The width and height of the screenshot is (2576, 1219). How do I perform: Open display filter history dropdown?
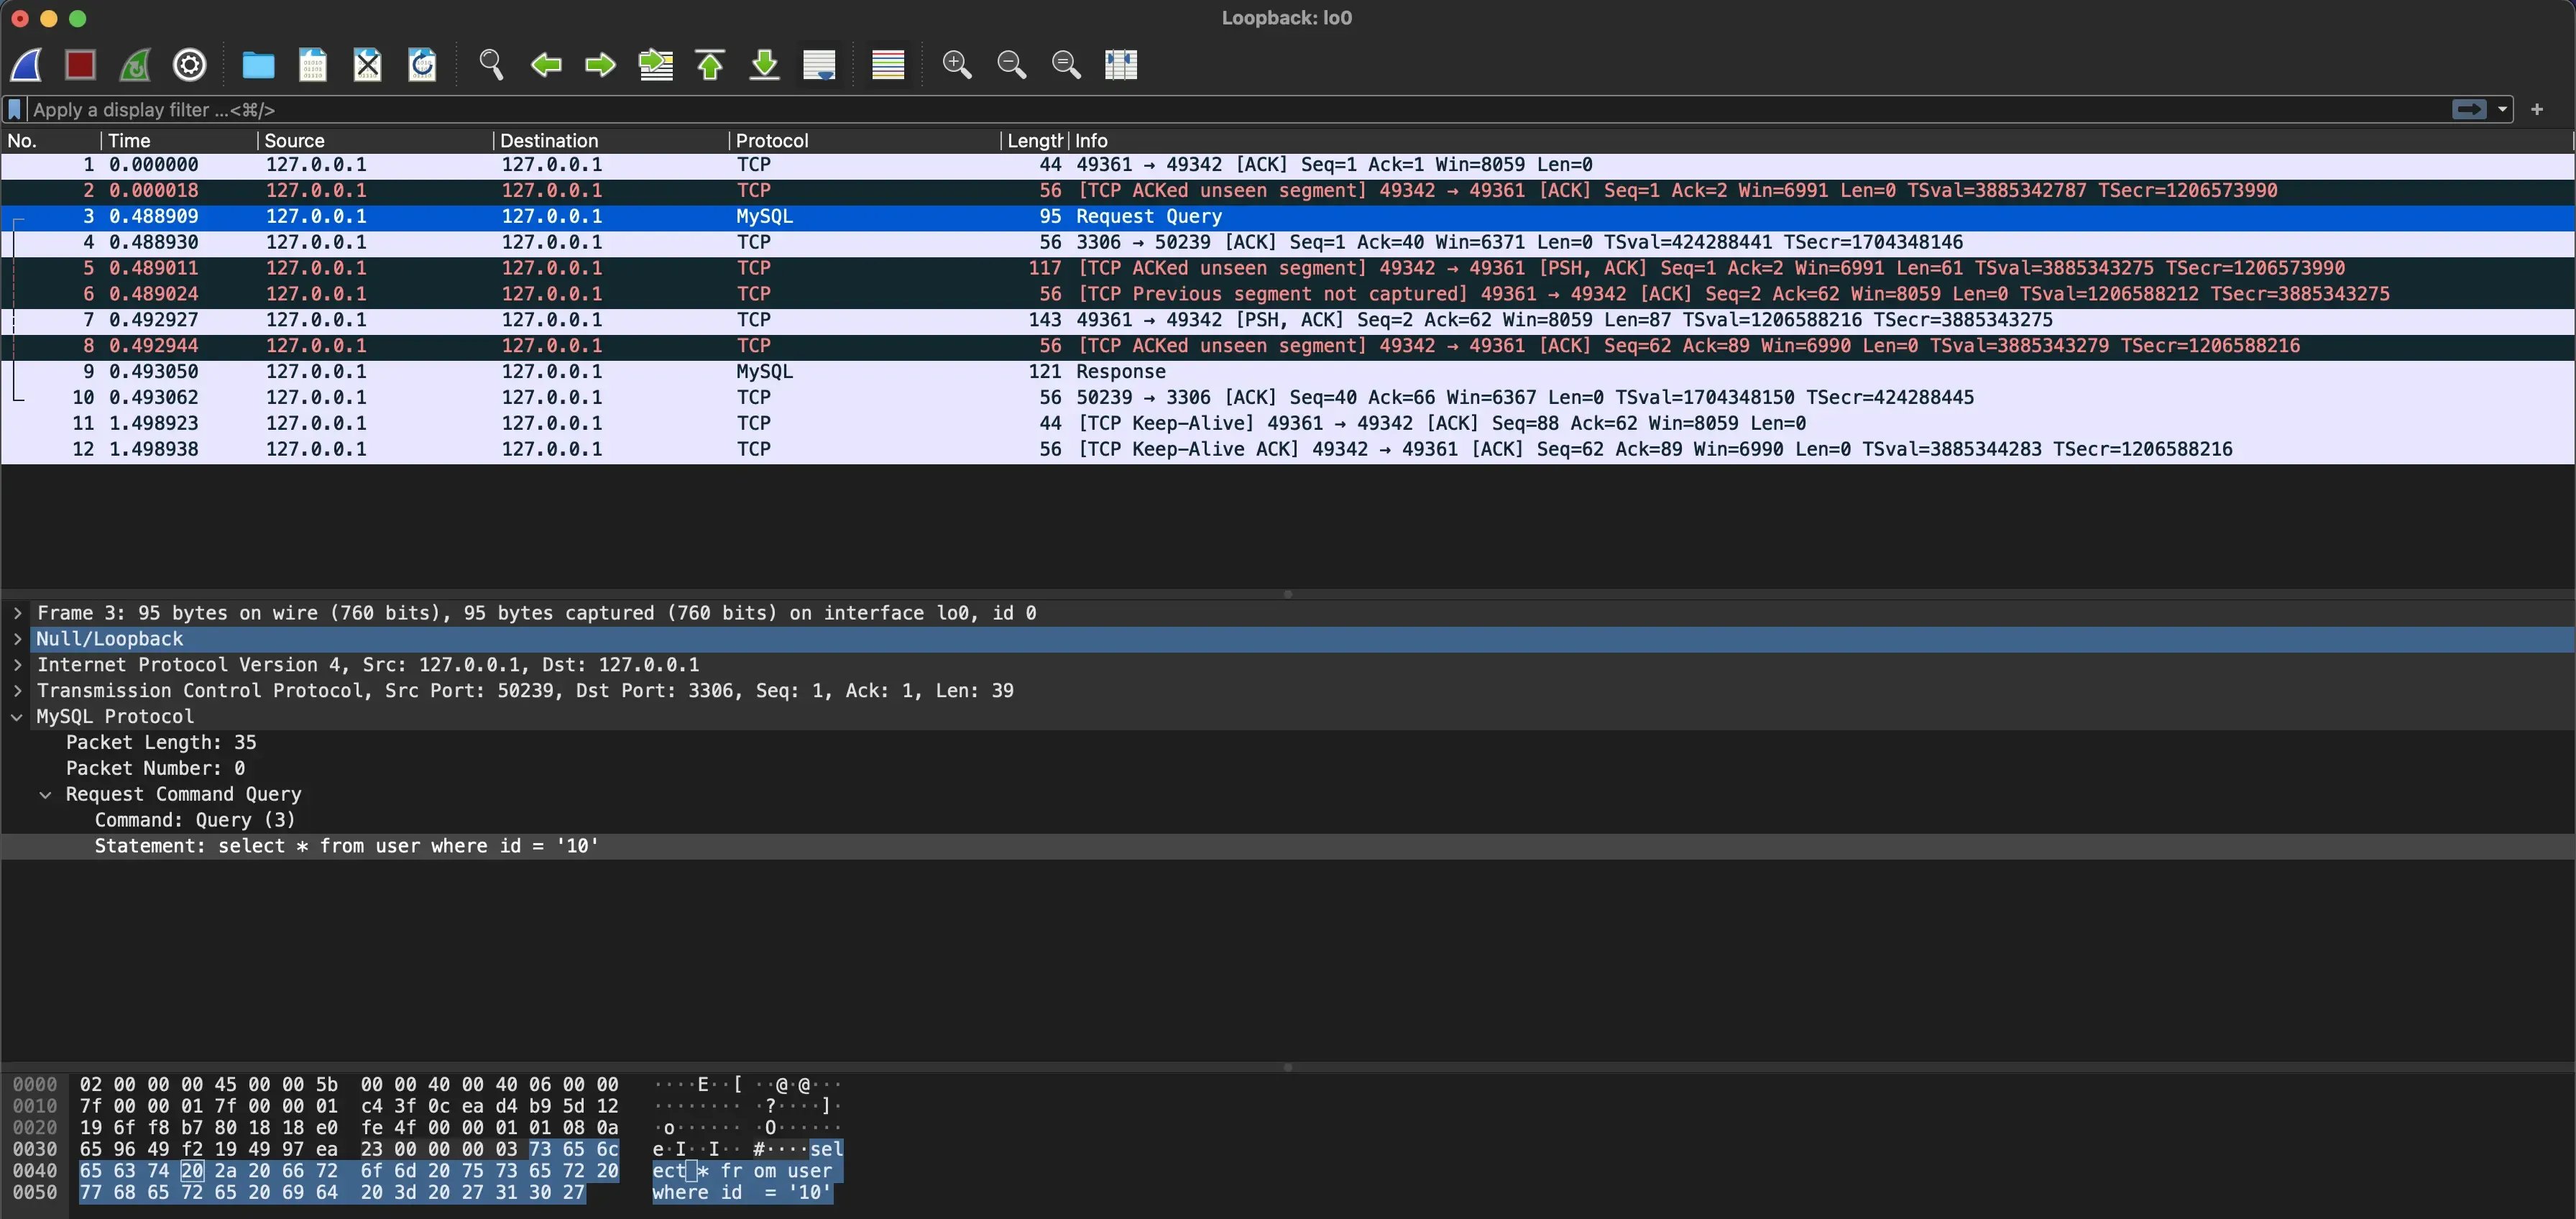tap(2503, 109)
